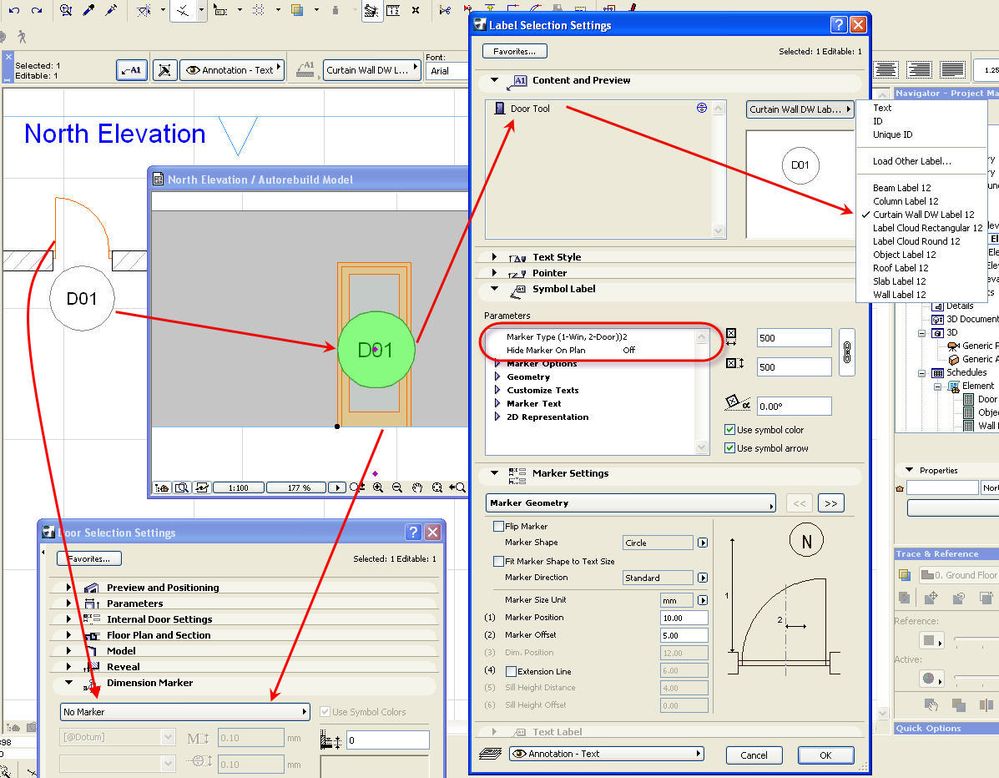
Task: Click the Label tool A1 geometry button
Action: (x=132, y=70)
